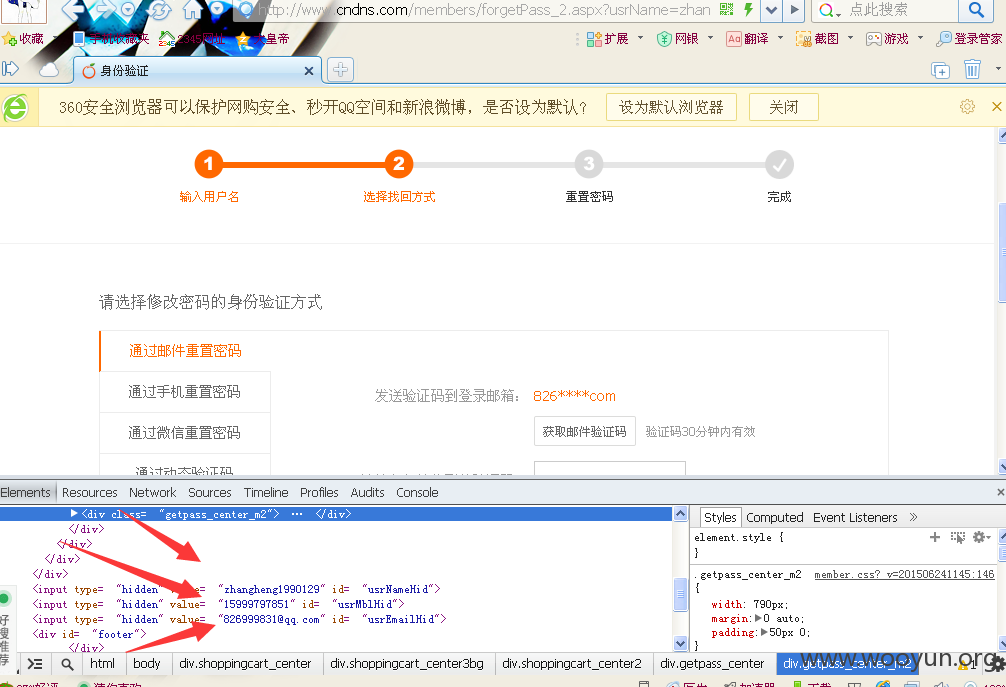The height and width of the screenshot is (687, 1006).
Task: Close the 身份验证 tab
Action: 309,71
